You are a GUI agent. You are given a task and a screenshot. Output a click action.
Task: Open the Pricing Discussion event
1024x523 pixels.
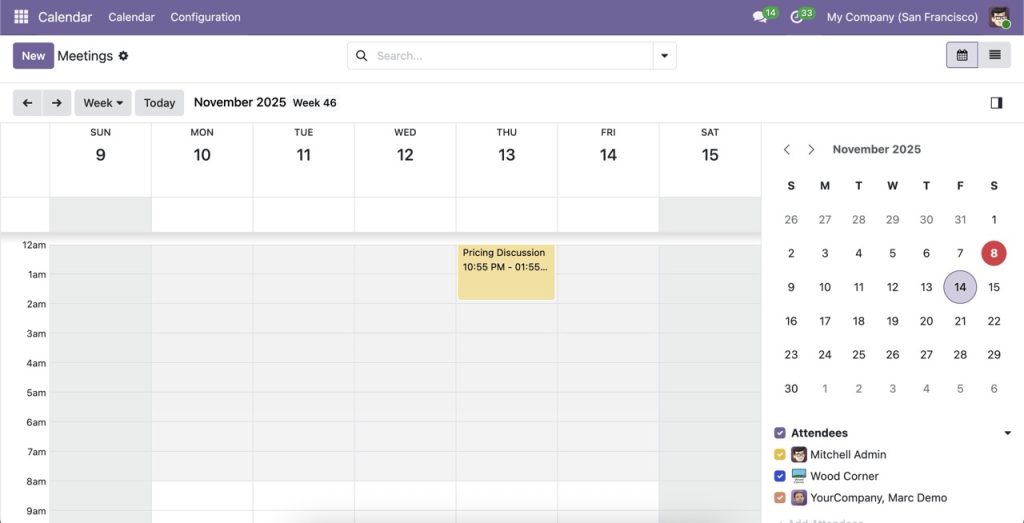click(x=506, y=272)
